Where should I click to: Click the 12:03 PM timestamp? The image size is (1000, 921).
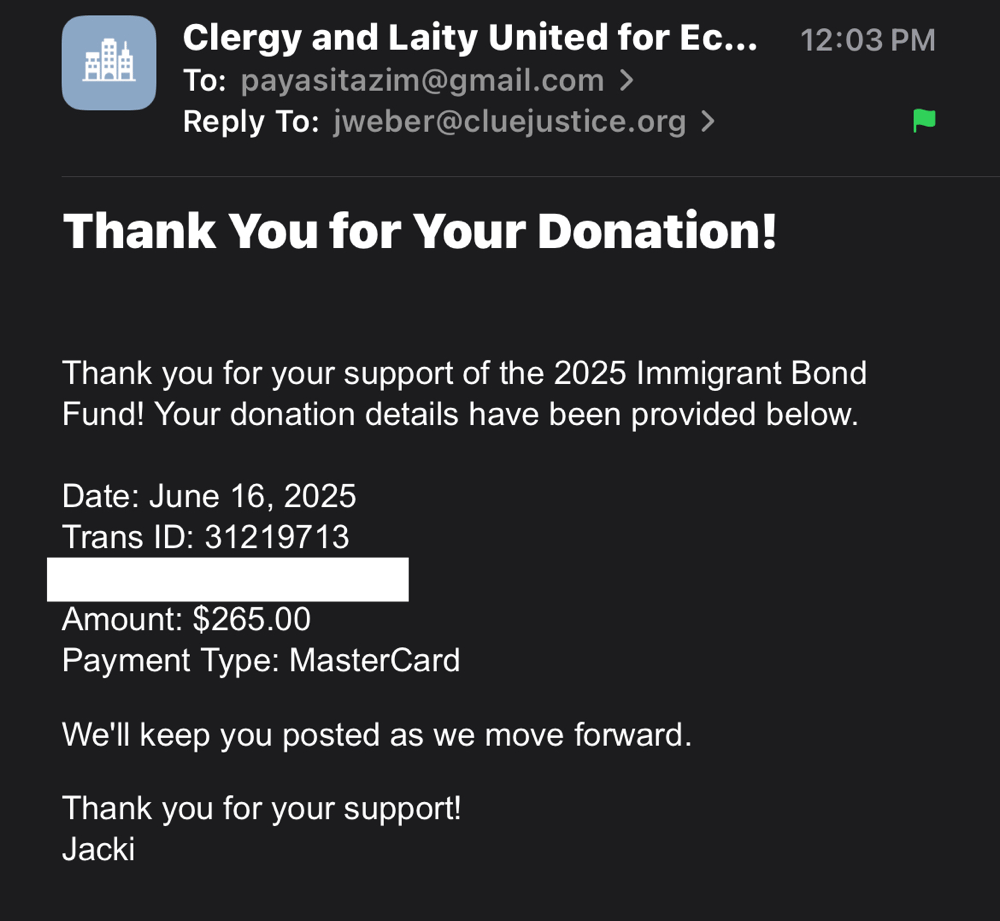coord(868,40)
